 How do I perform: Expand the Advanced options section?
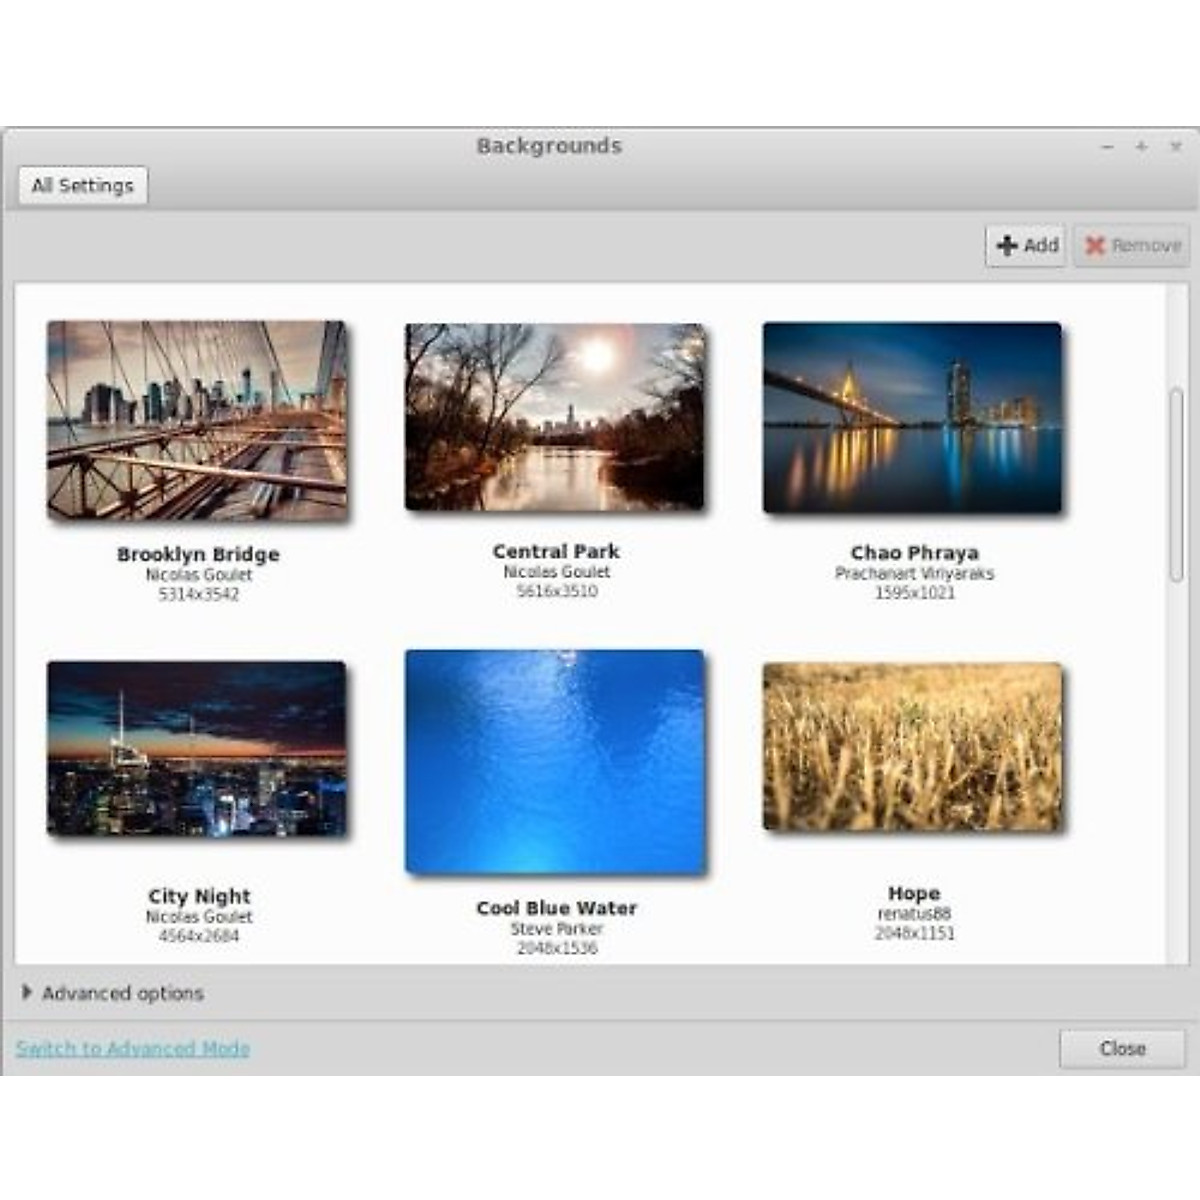pyautogui.click(x=113, y=993)
